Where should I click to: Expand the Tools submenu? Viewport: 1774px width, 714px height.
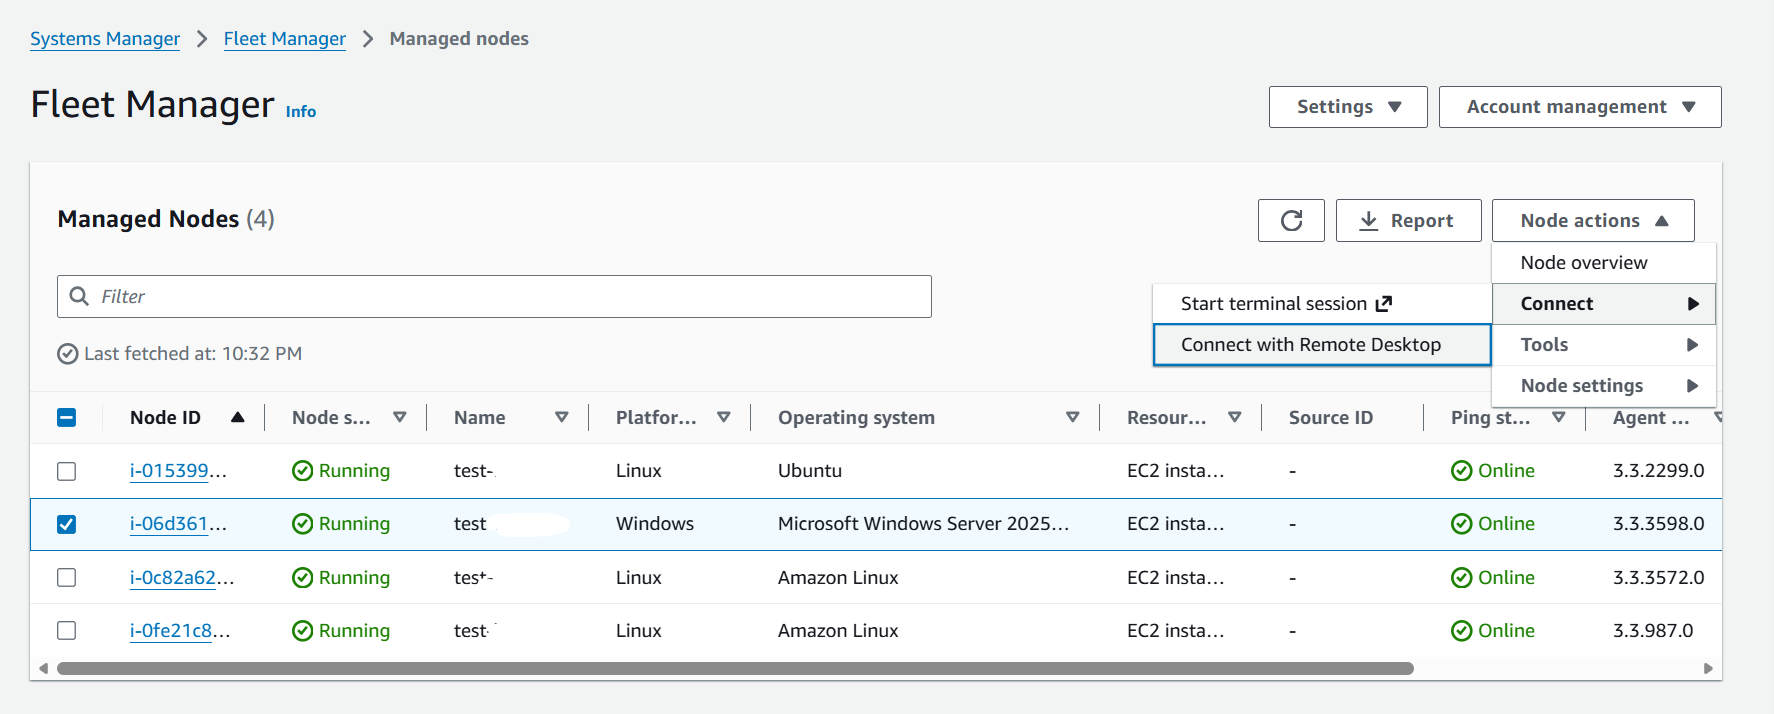[x=1604, y=345]
